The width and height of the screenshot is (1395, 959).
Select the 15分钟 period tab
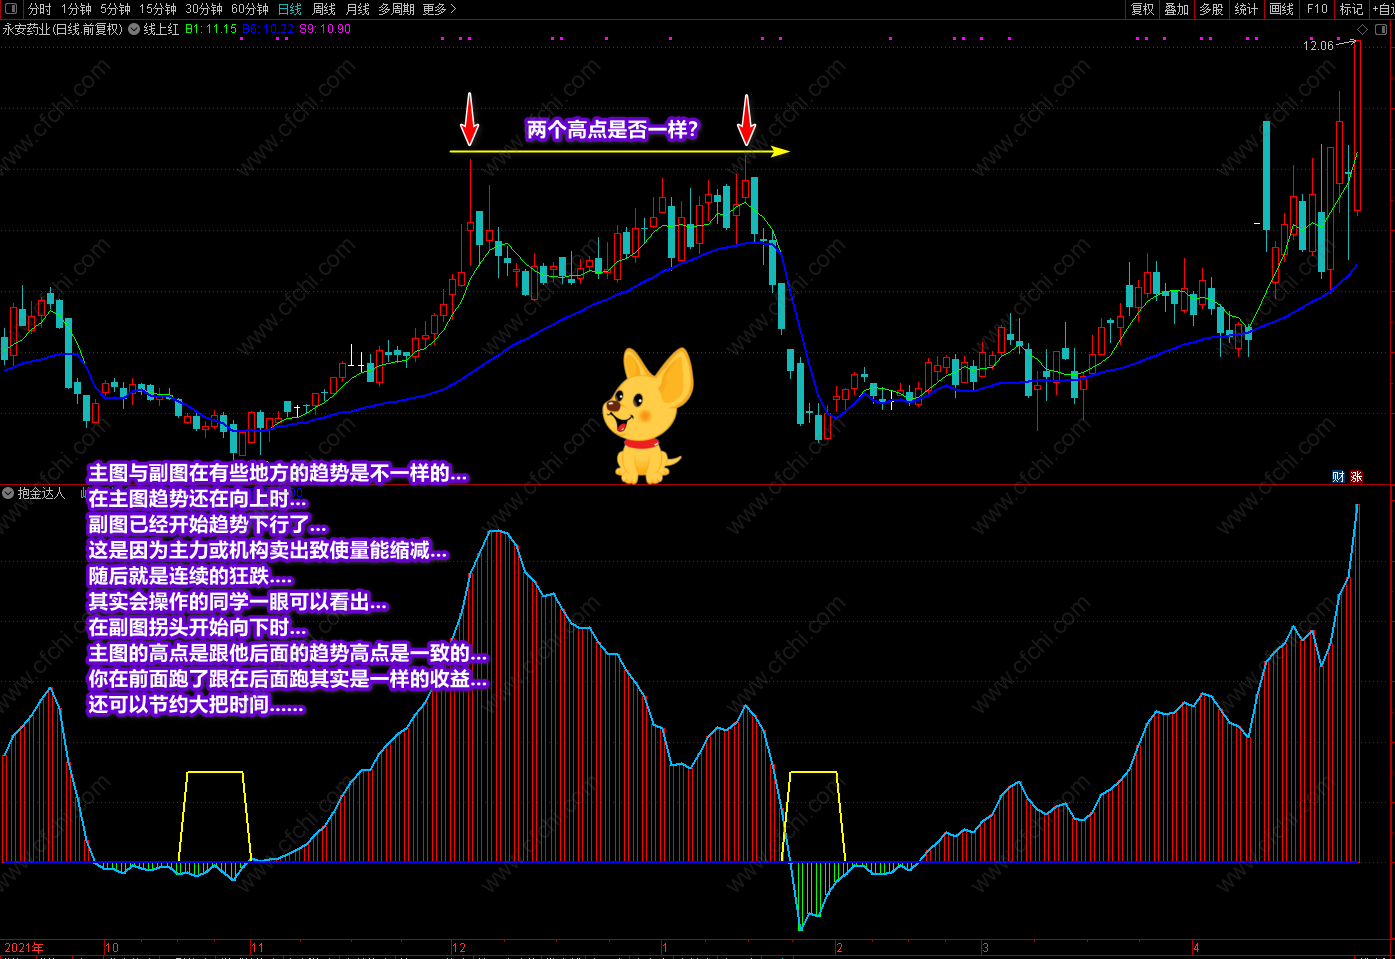(158, 9)
